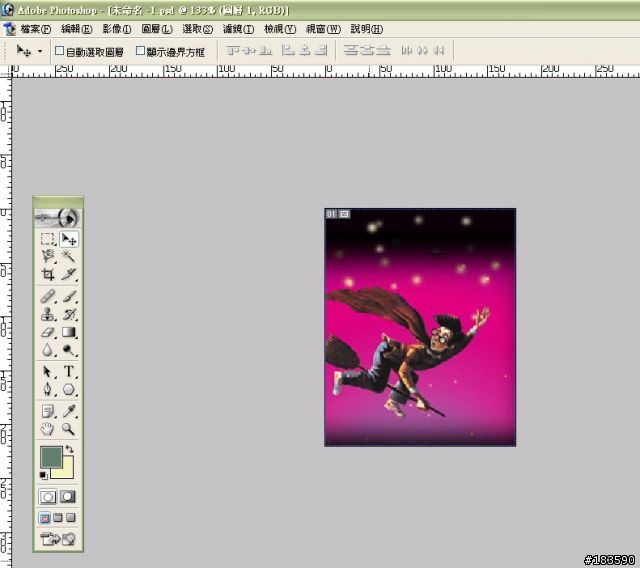Click Distribute Top Edges in options bar
640x568 pixels.
coord(351,50)
